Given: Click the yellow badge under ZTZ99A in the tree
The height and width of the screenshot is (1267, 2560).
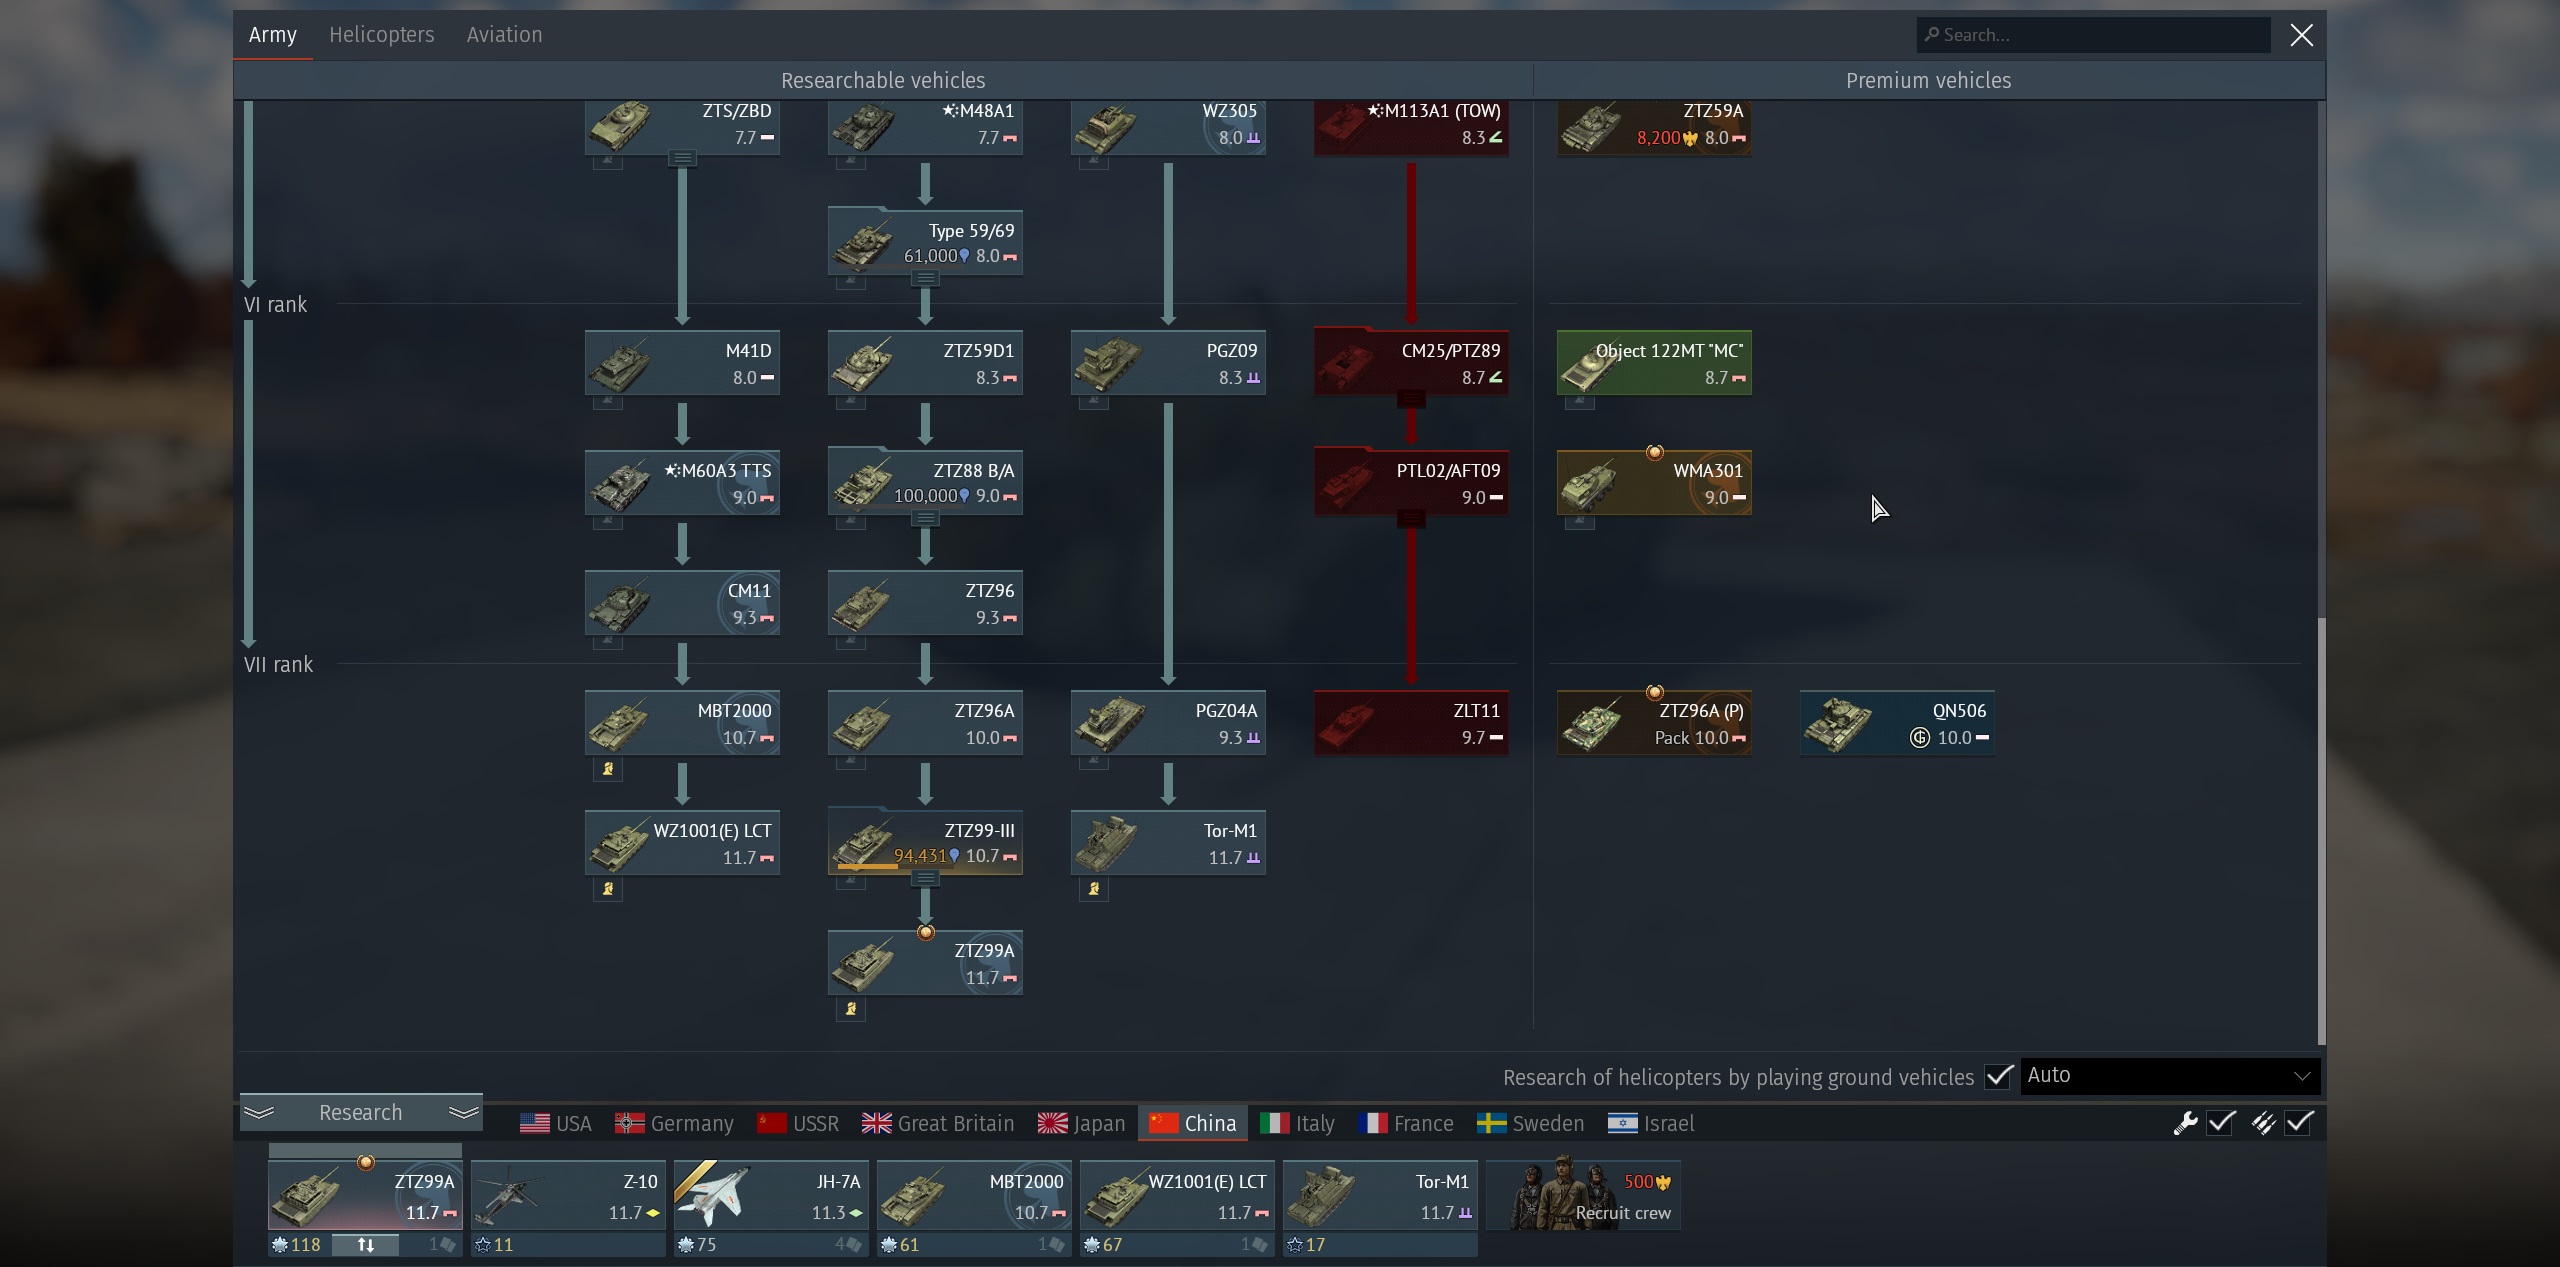Looking at the screenshot, I should point(851,1009).
